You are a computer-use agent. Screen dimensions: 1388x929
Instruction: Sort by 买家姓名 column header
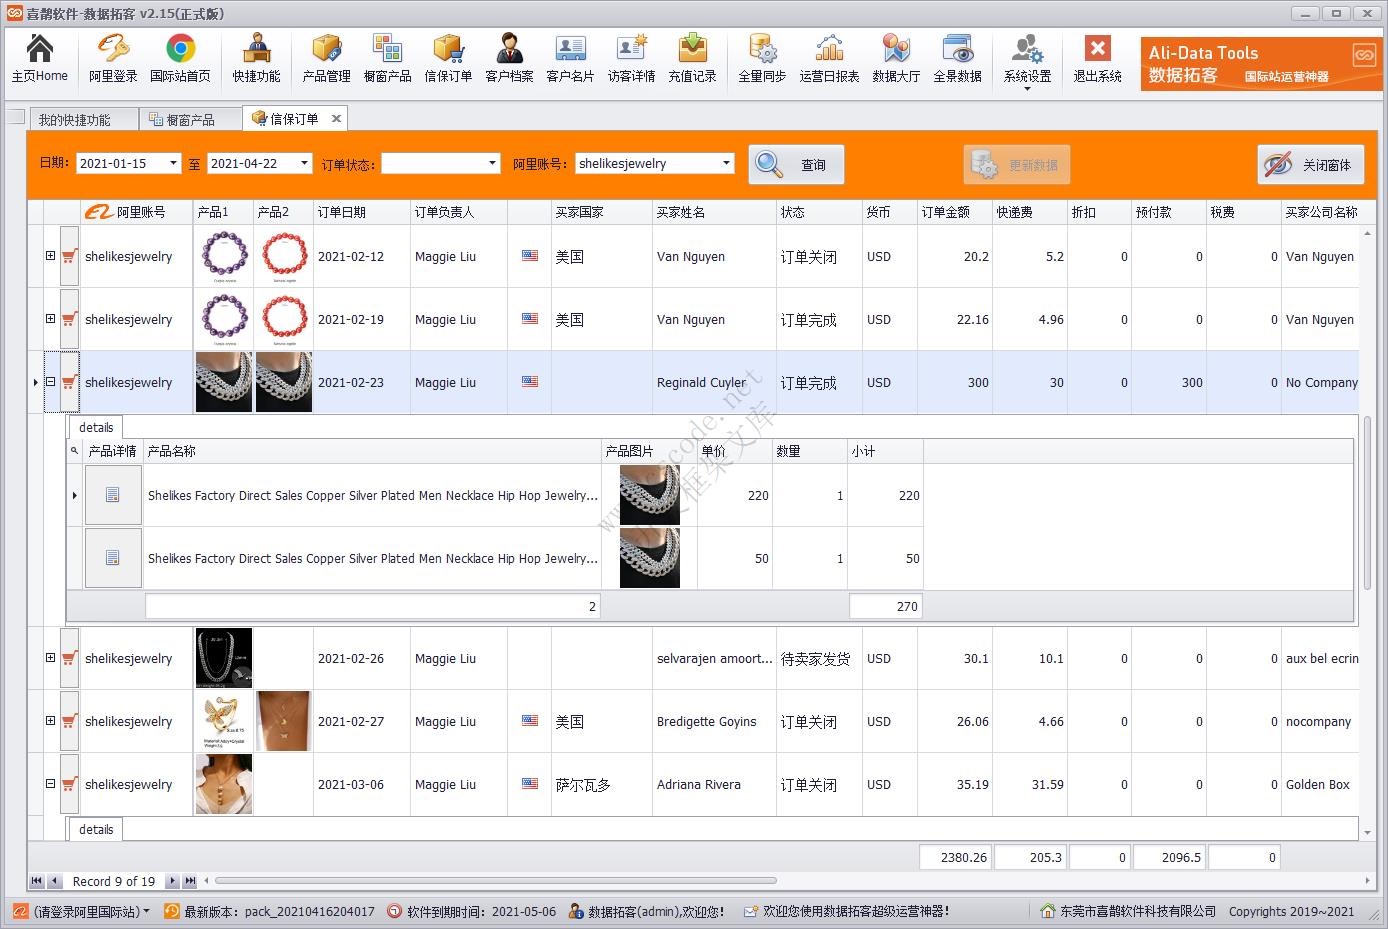(x=714, y=212)
